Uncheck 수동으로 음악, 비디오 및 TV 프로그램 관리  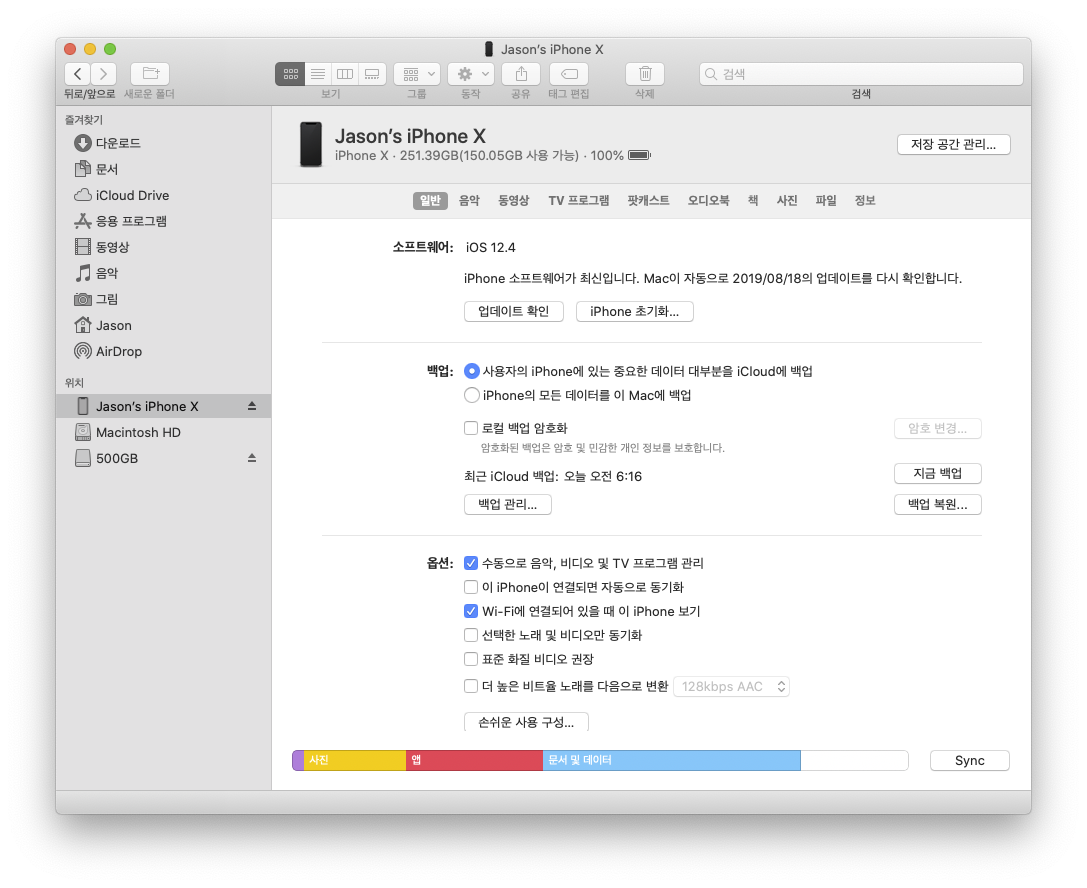pyautogui.click(x=471, y=563)
